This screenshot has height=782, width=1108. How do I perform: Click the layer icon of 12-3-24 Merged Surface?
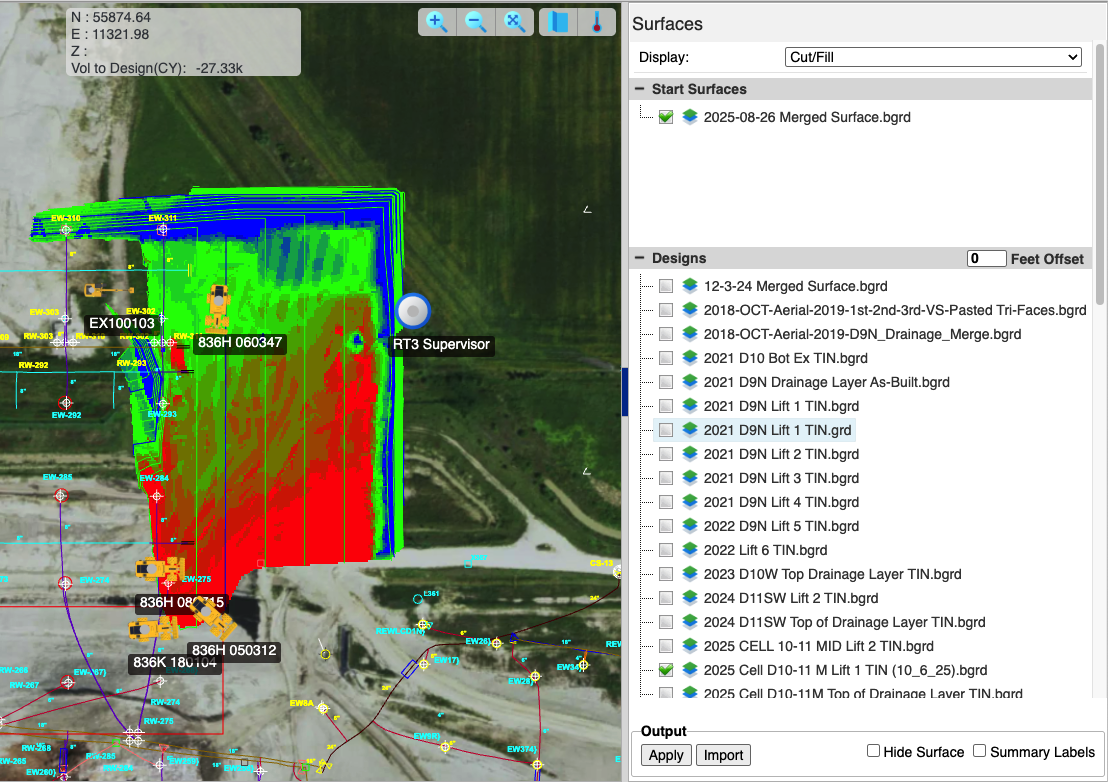[x=690, y=285]
